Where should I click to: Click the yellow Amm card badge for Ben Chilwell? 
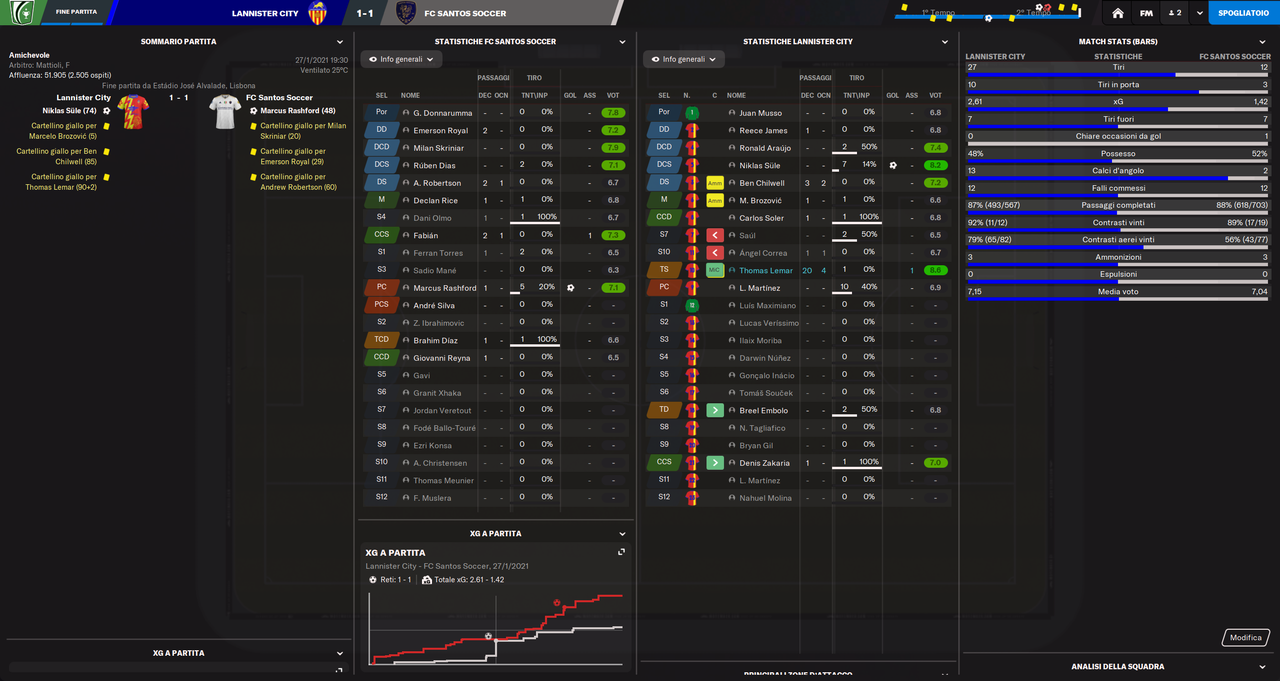tap(715, 183)
